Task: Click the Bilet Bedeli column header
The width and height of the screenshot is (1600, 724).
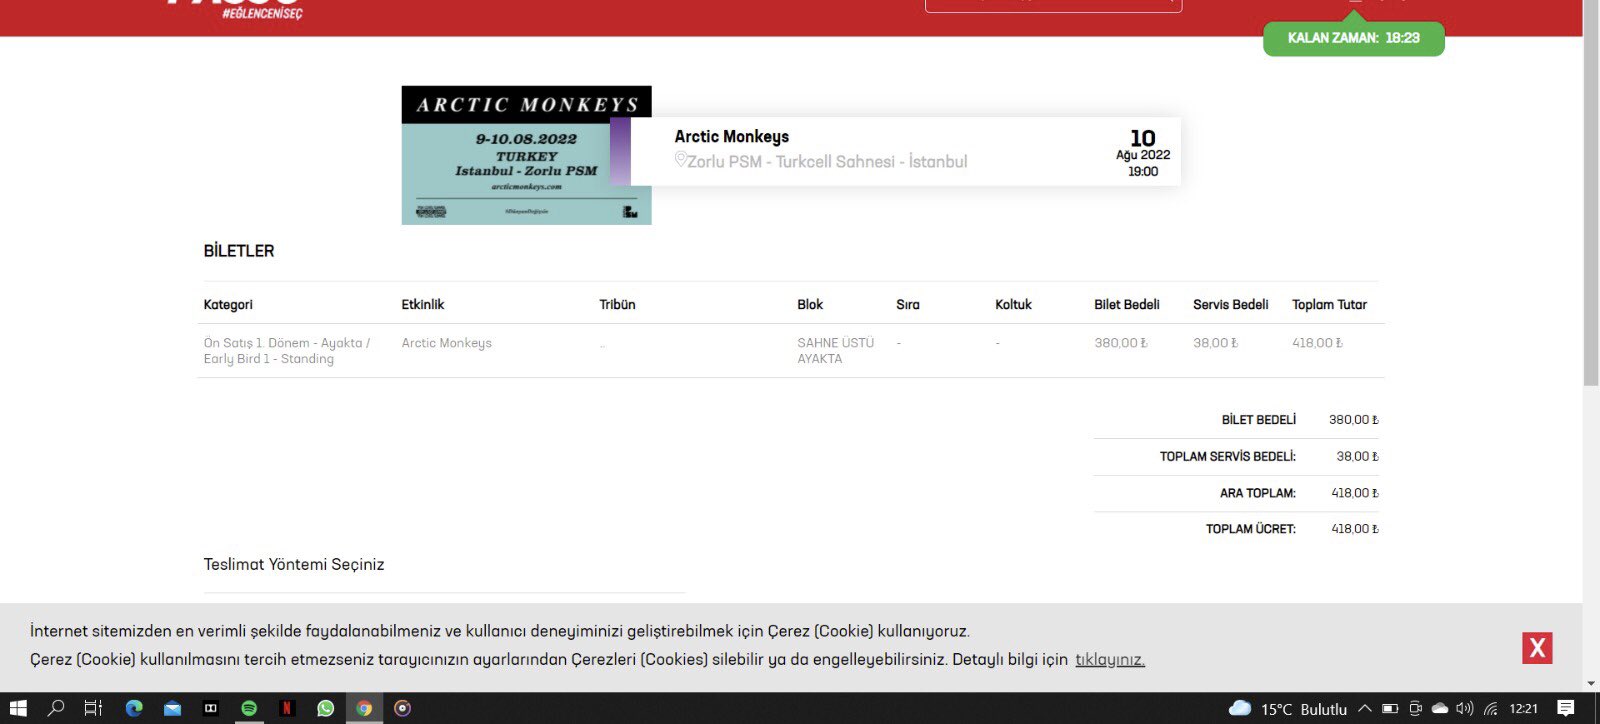Action: click(1127, 305)
